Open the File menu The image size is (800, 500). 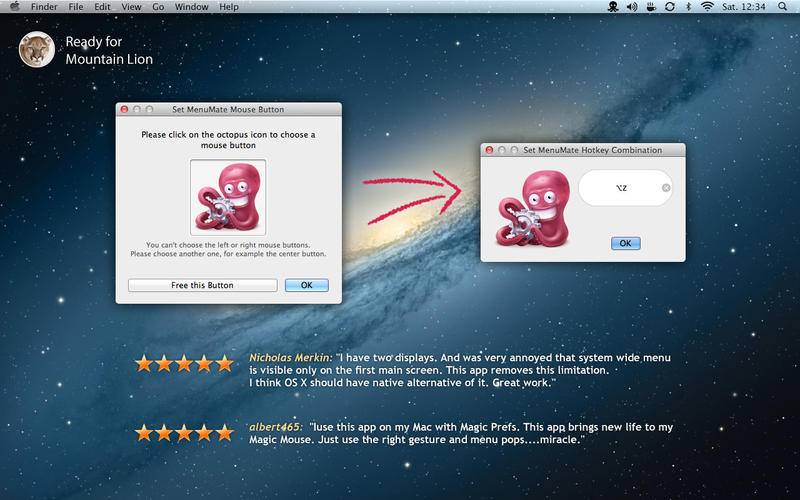click(x=76, y=7)
